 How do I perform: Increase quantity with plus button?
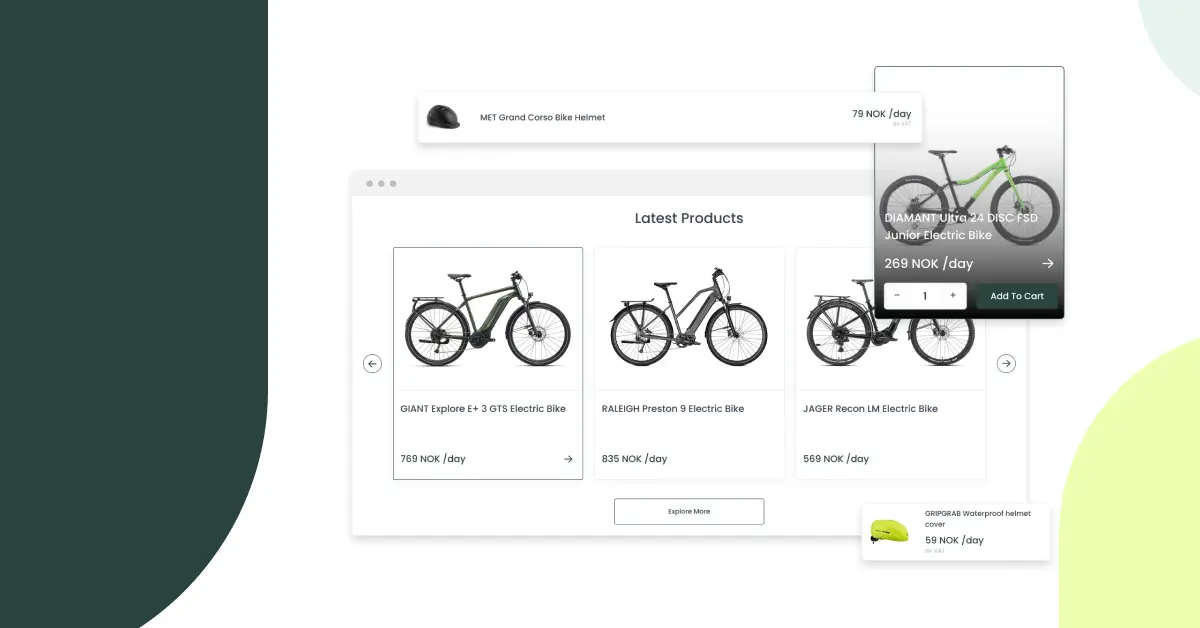click(x=953, y=296)
